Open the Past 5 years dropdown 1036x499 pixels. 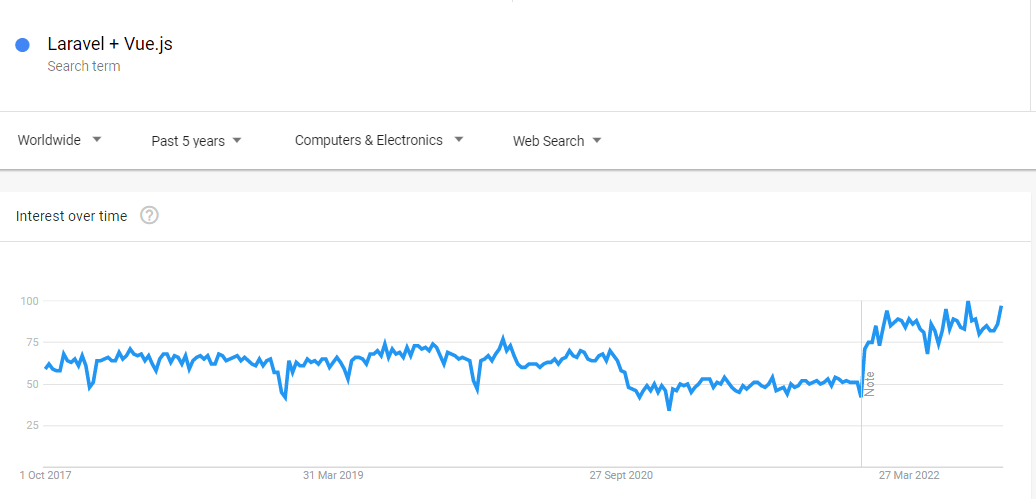196,141
